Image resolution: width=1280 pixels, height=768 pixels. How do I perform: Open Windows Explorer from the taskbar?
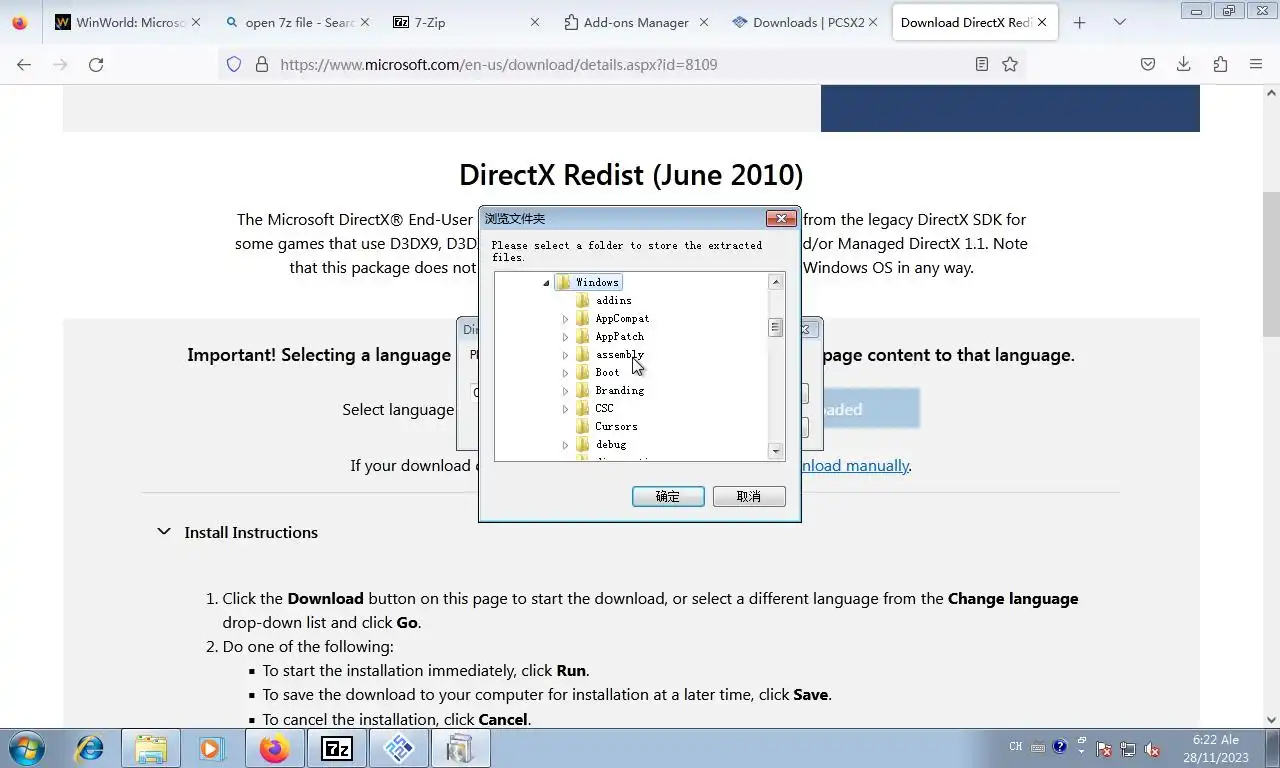pyautogui.click(x=151, y=748)
